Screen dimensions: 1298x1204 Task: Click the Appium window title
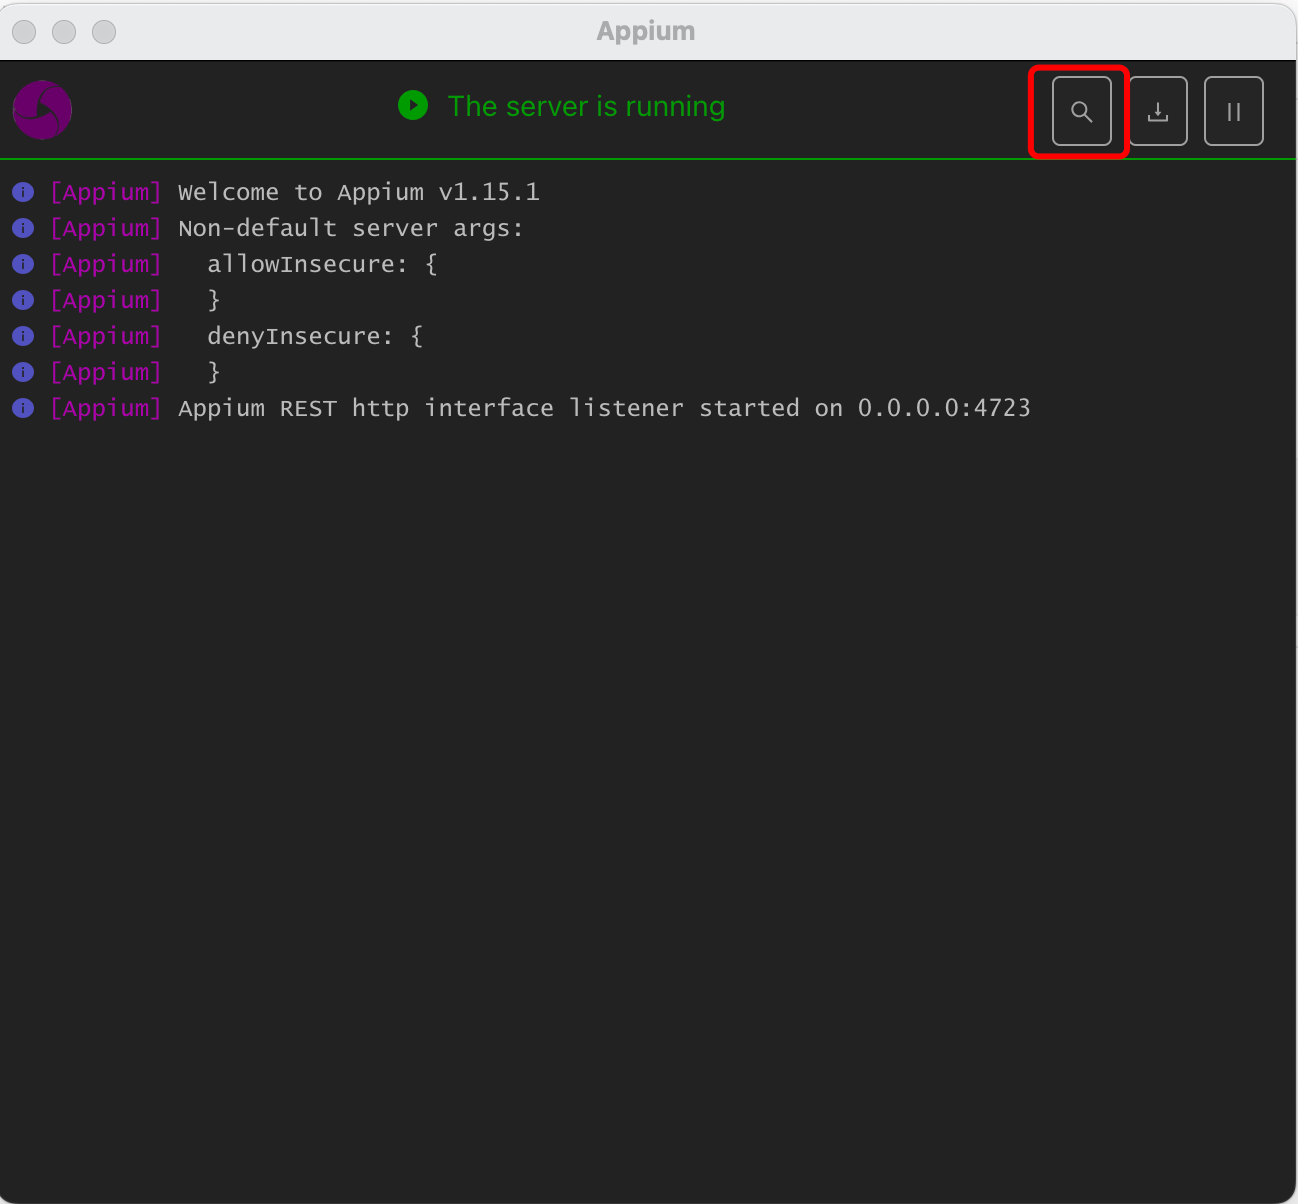[x=646, y=31]
